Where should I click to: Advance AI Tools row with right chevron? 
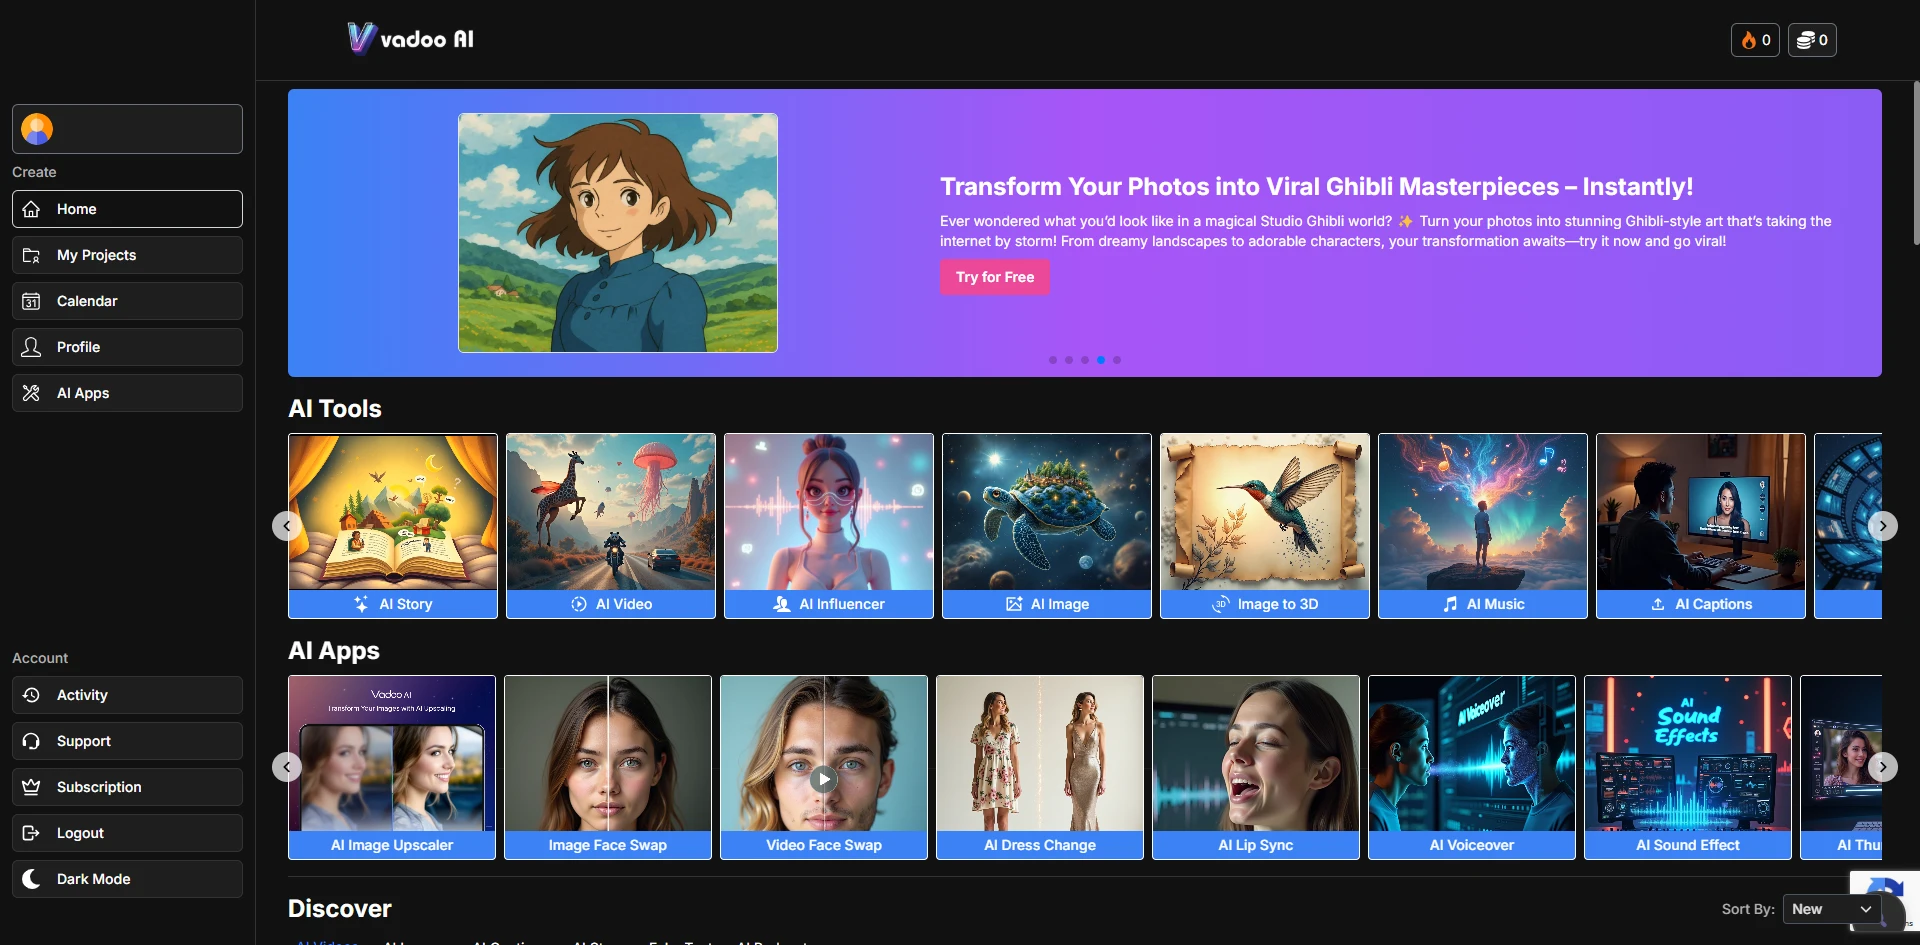tap(1883, 525)
